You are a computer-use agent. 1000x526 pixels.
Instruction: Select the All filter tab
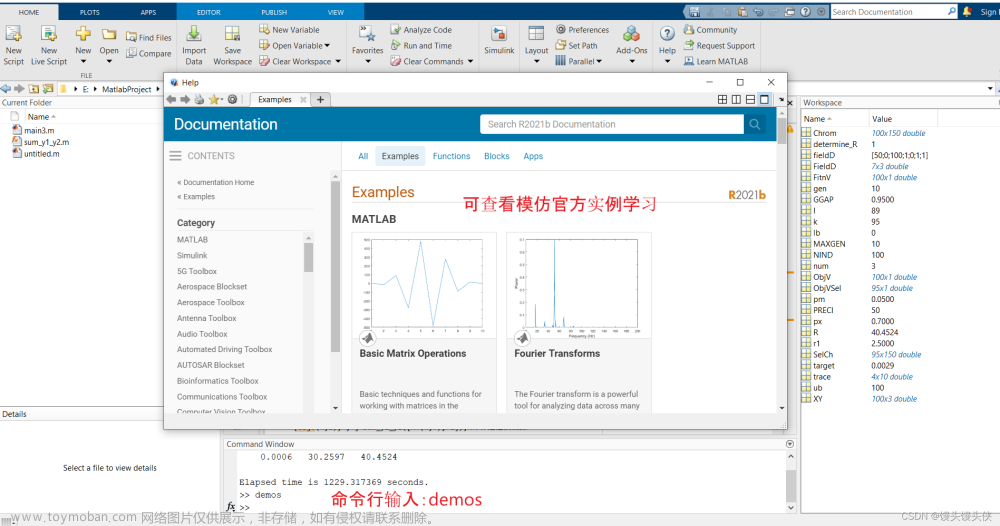[x=363, y=156]
